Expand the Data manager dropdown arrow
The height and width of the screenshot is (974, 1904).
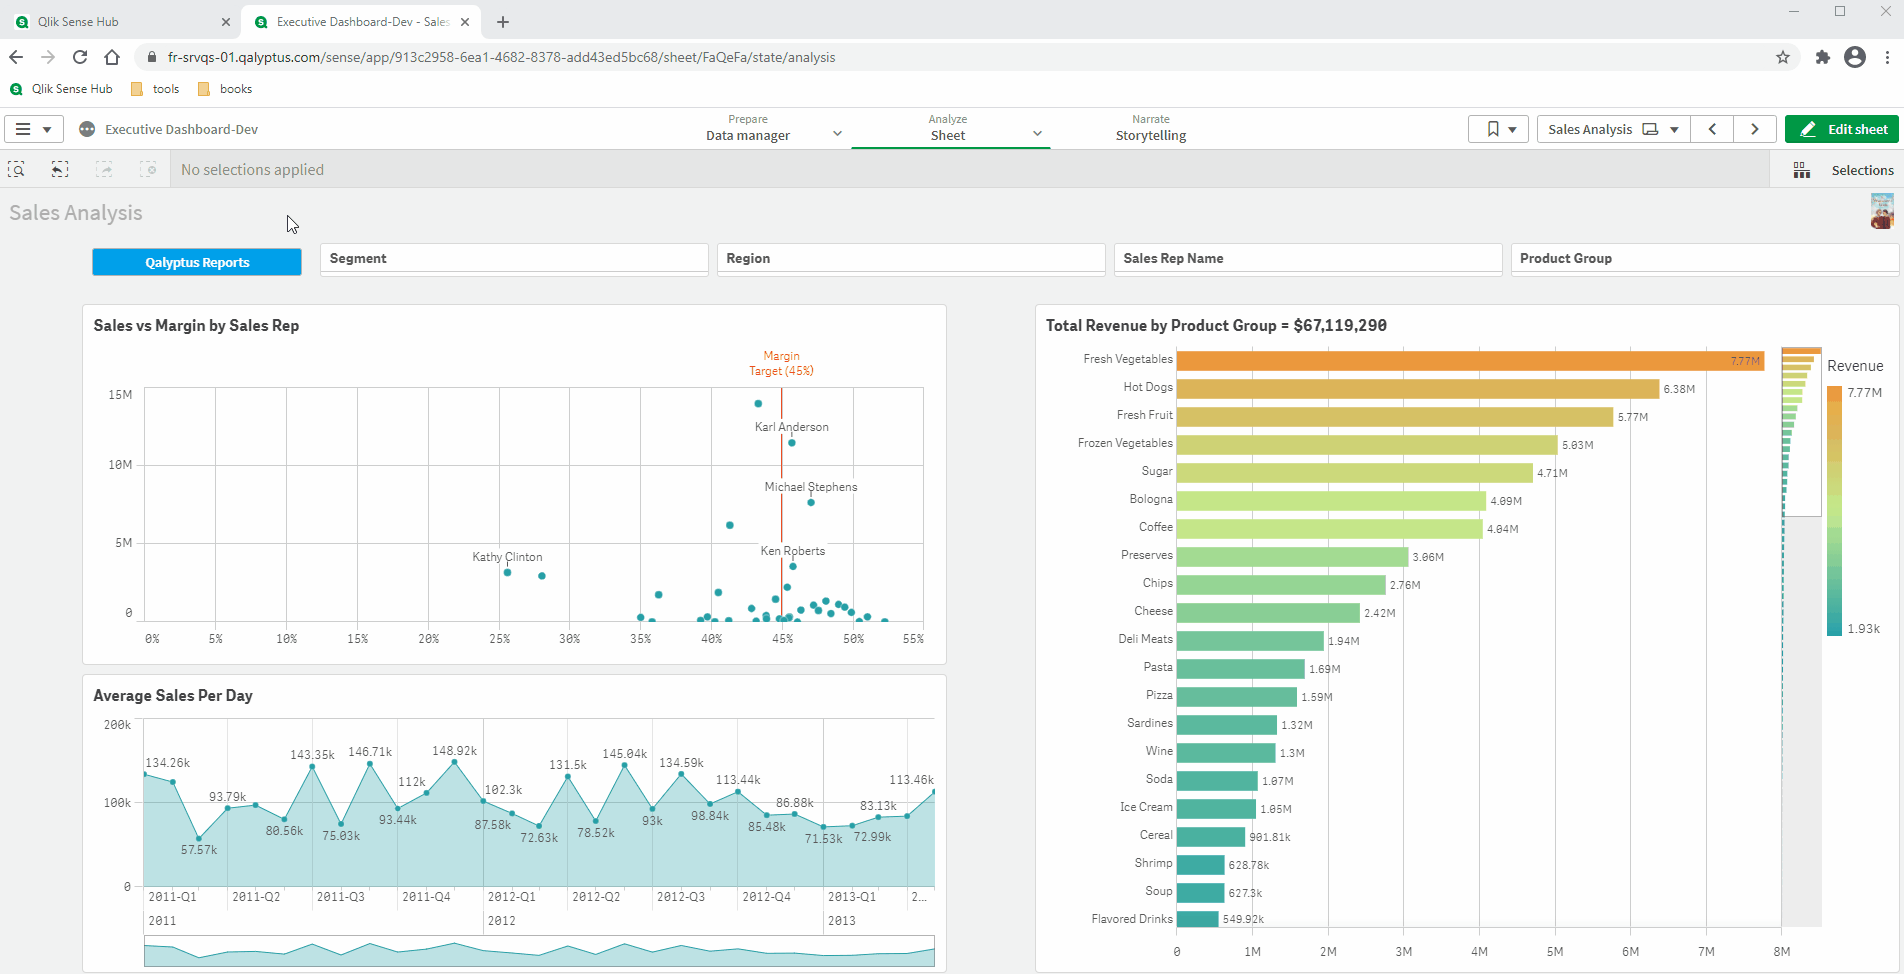837,133
